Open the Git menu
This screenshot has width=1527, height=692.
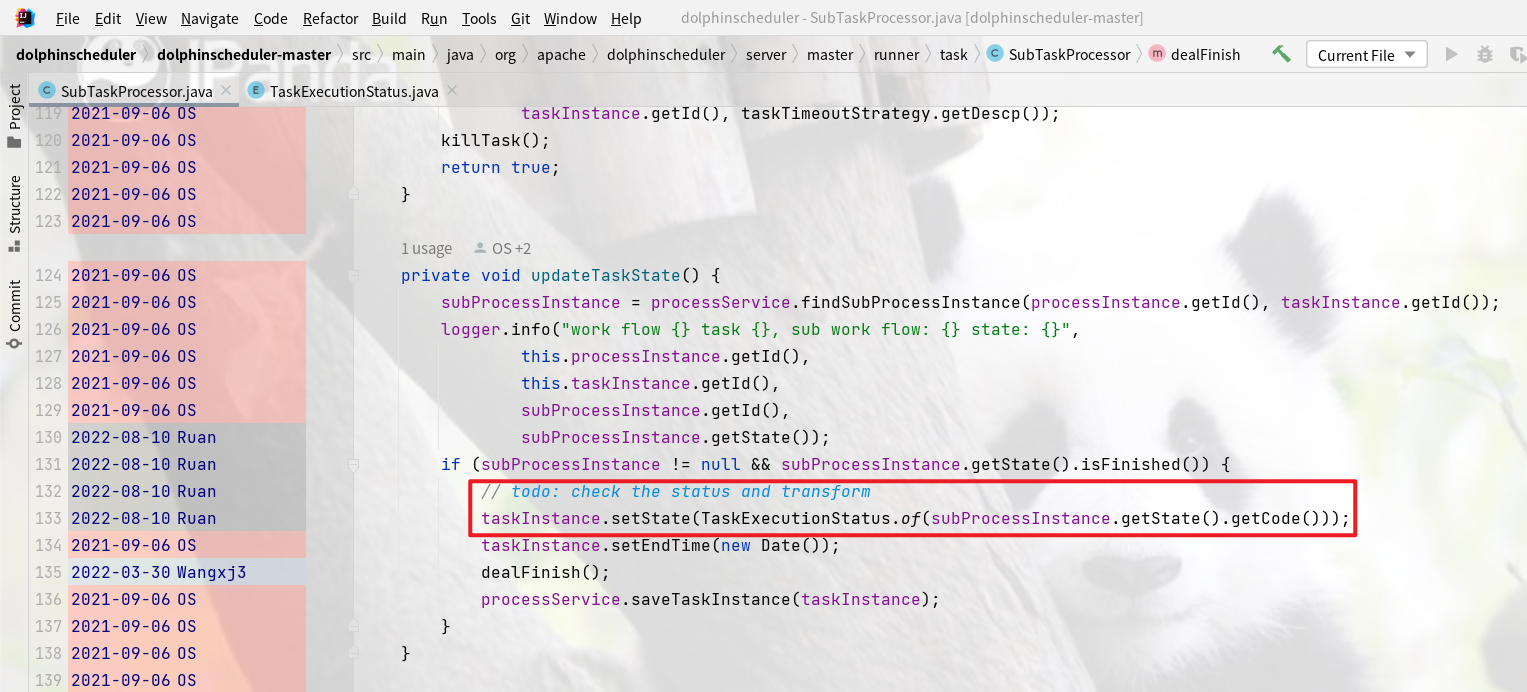point(520,18)
